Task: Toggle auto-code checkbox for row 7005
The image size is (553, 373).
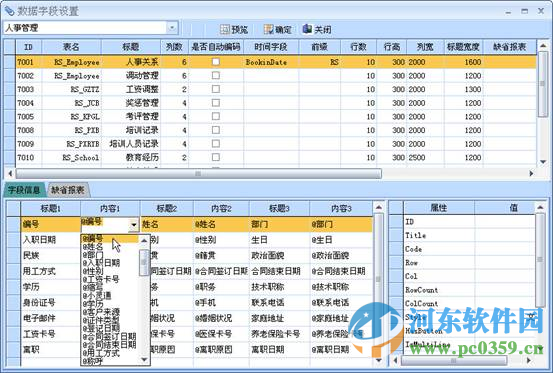Action: coord(215,116)
